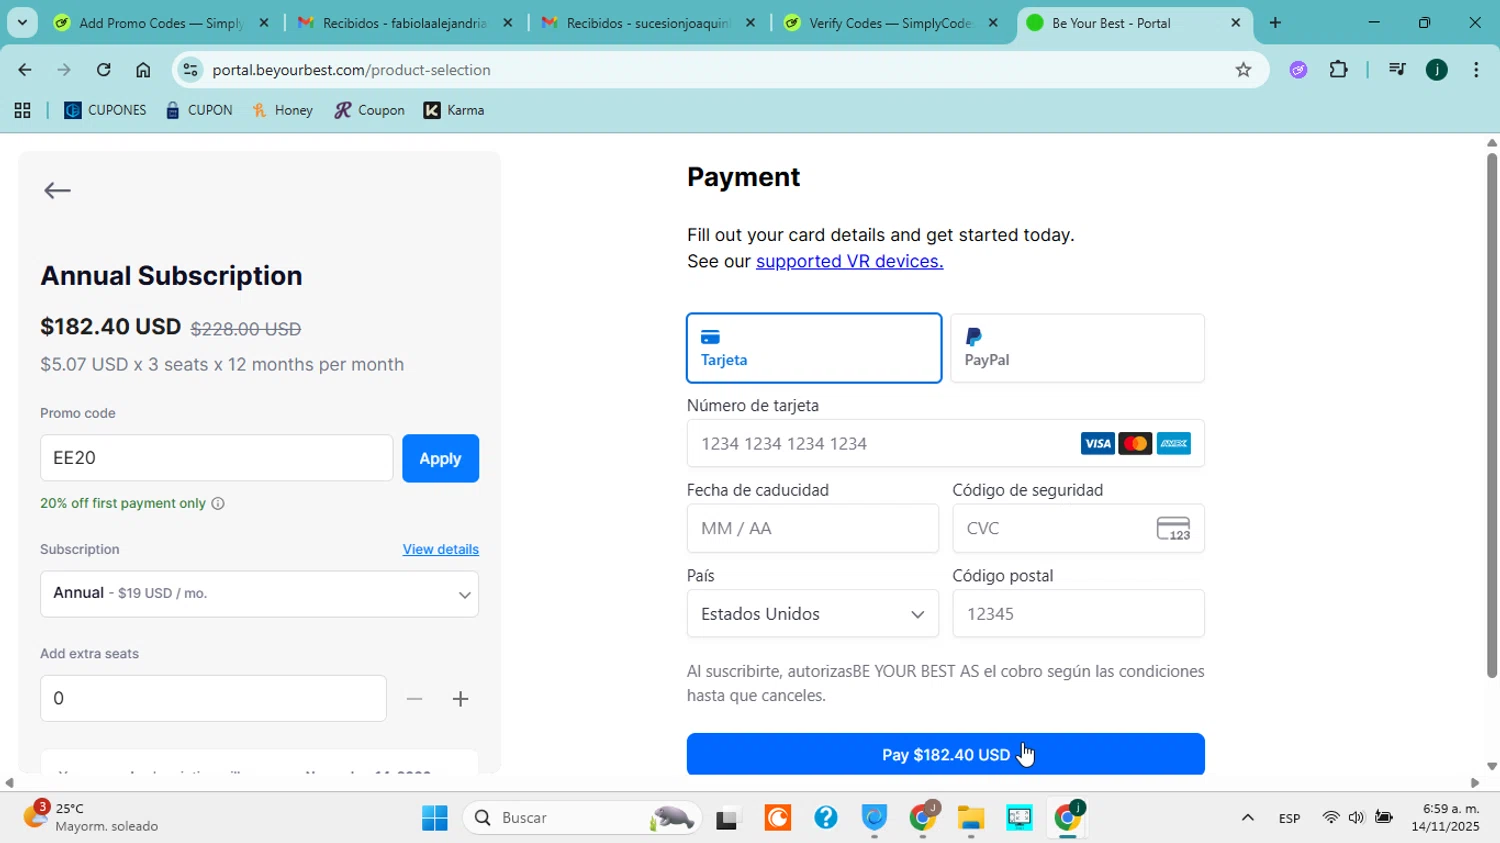Image resolution: width=1500 pixels, height=843 pixels.
Task: Focus the Código postal field
Action: tap(1078, 614)
